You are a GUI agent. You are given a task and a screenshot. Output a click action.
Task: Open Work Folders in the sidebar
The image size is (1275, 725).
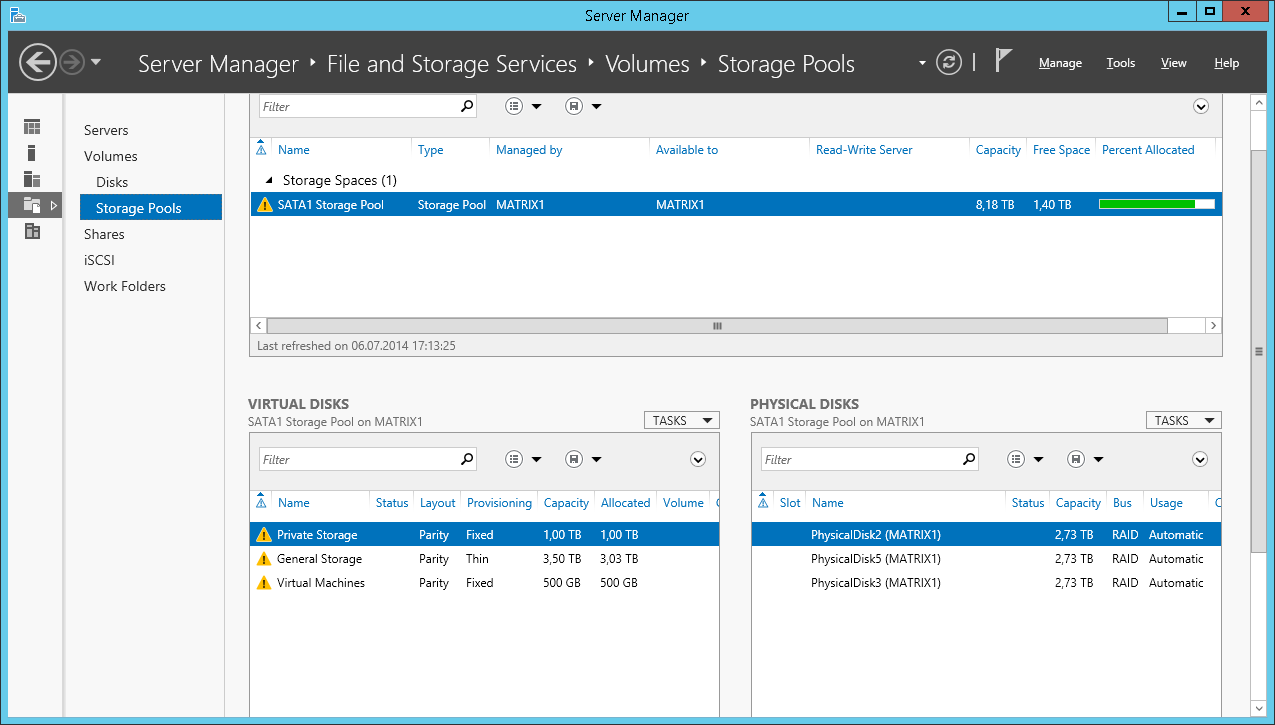tap(125, 286)
